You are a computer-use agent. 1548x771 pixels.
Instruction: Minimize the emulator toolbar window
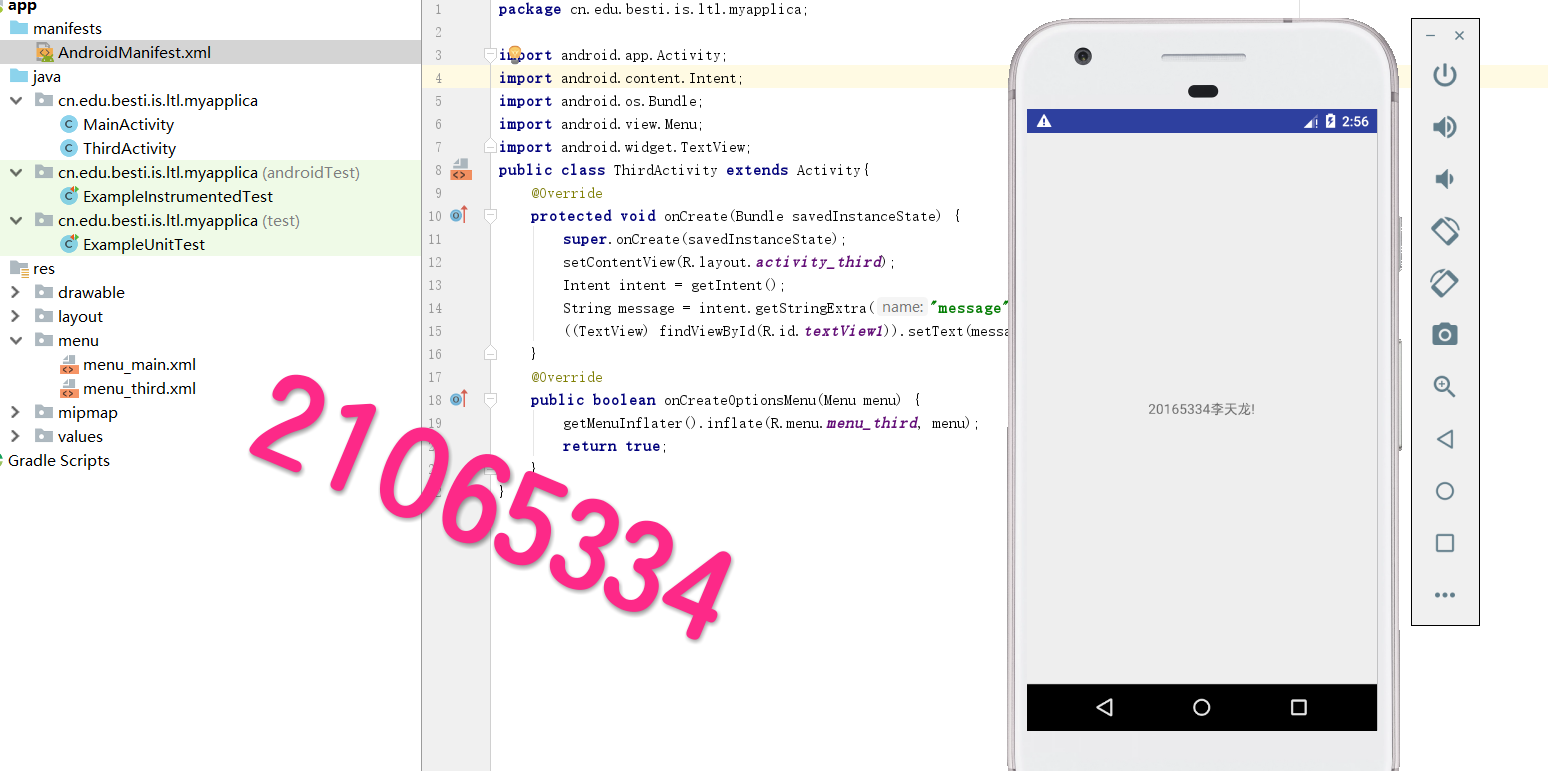point(1431,36)
